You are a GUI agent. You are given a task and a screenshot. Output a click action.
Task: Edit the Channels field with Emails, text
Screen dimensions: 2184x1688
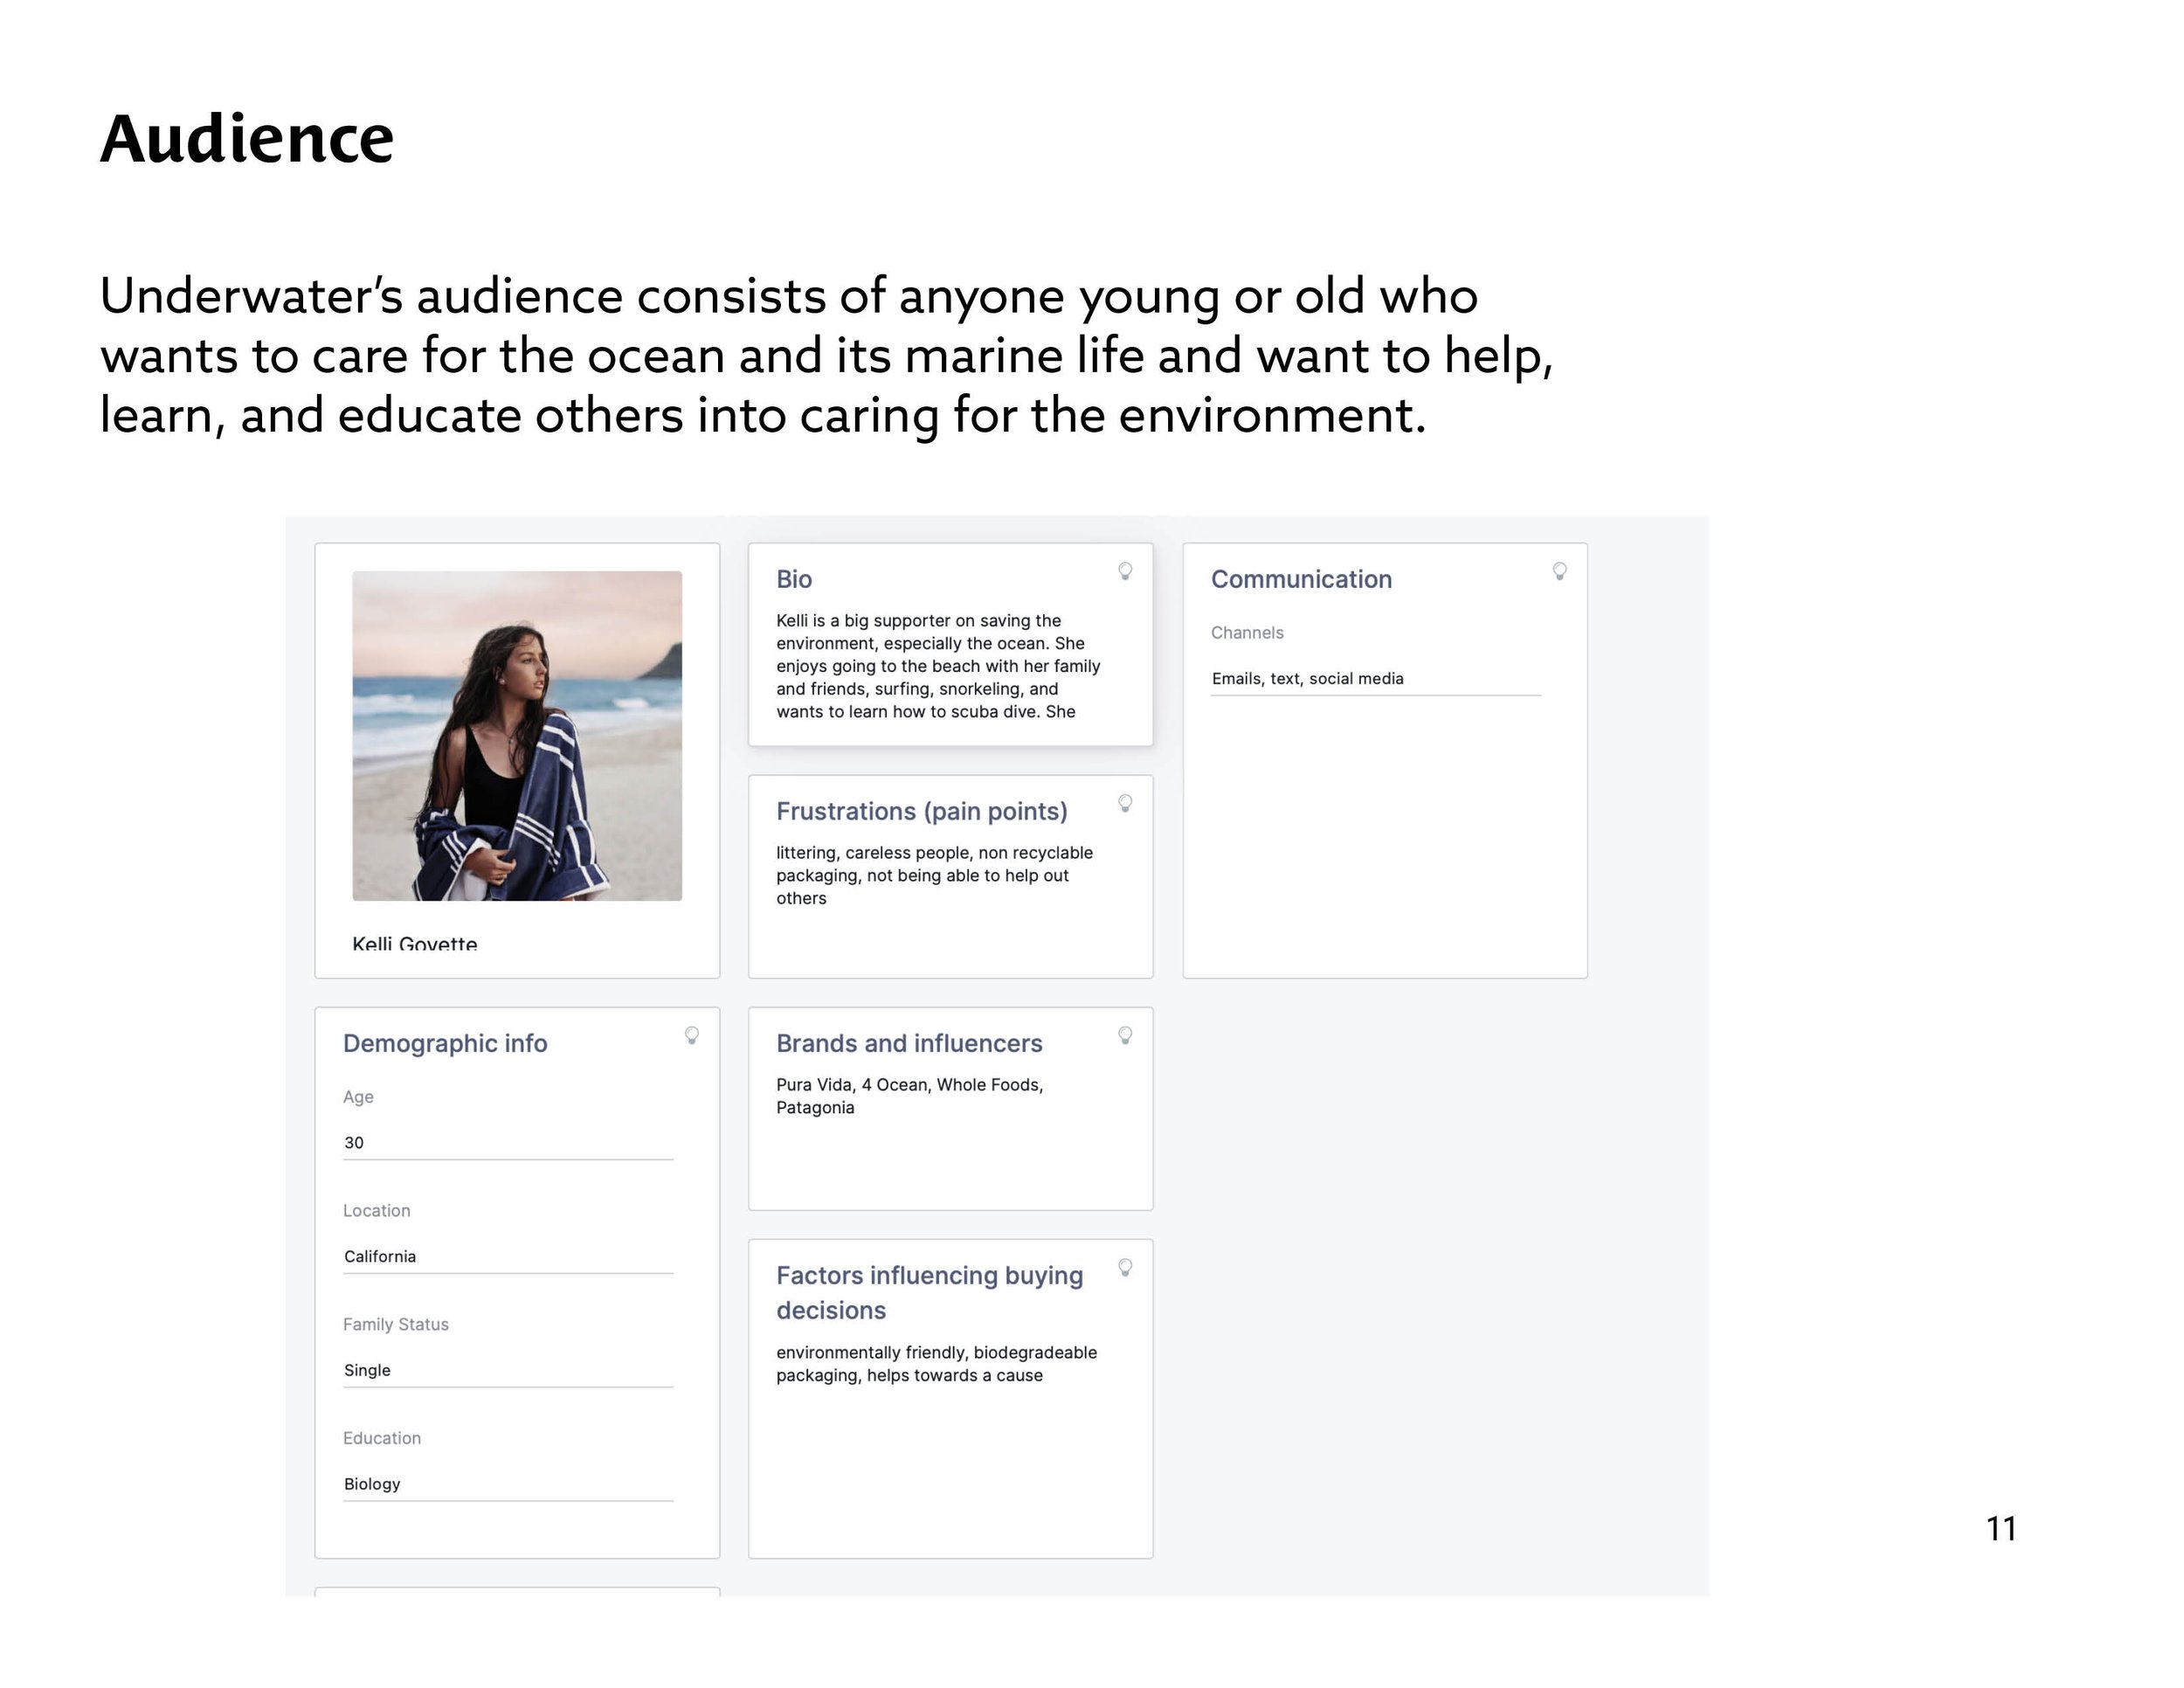(1376, 679)
